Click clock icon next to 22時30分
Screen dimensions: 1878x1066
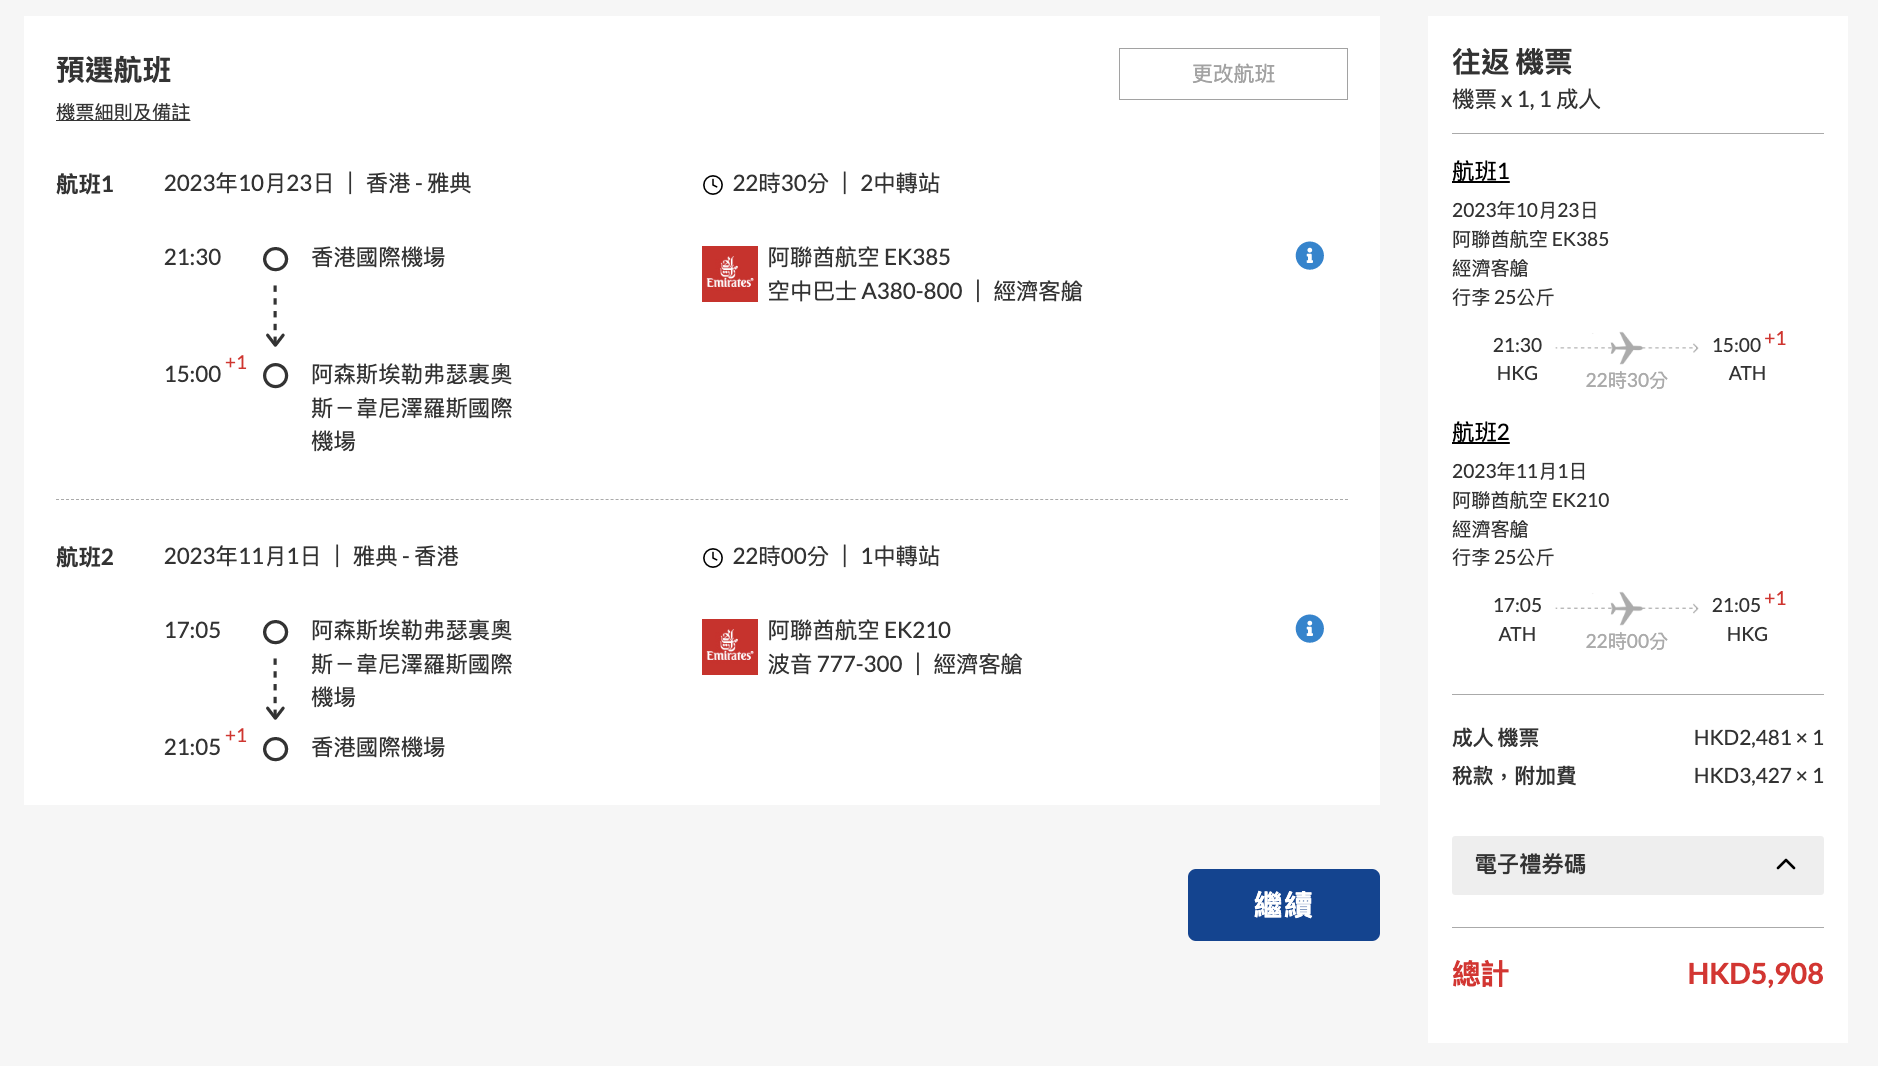713,185
